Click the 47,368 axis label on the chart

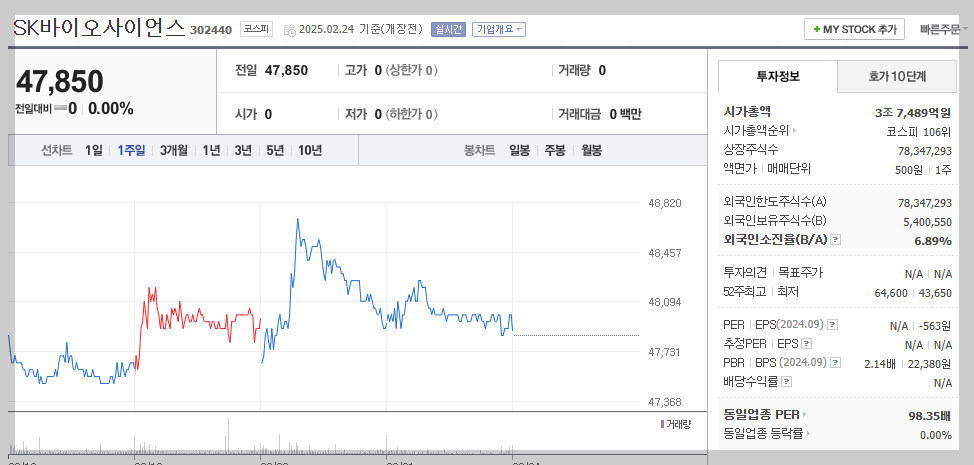[665, 402]
